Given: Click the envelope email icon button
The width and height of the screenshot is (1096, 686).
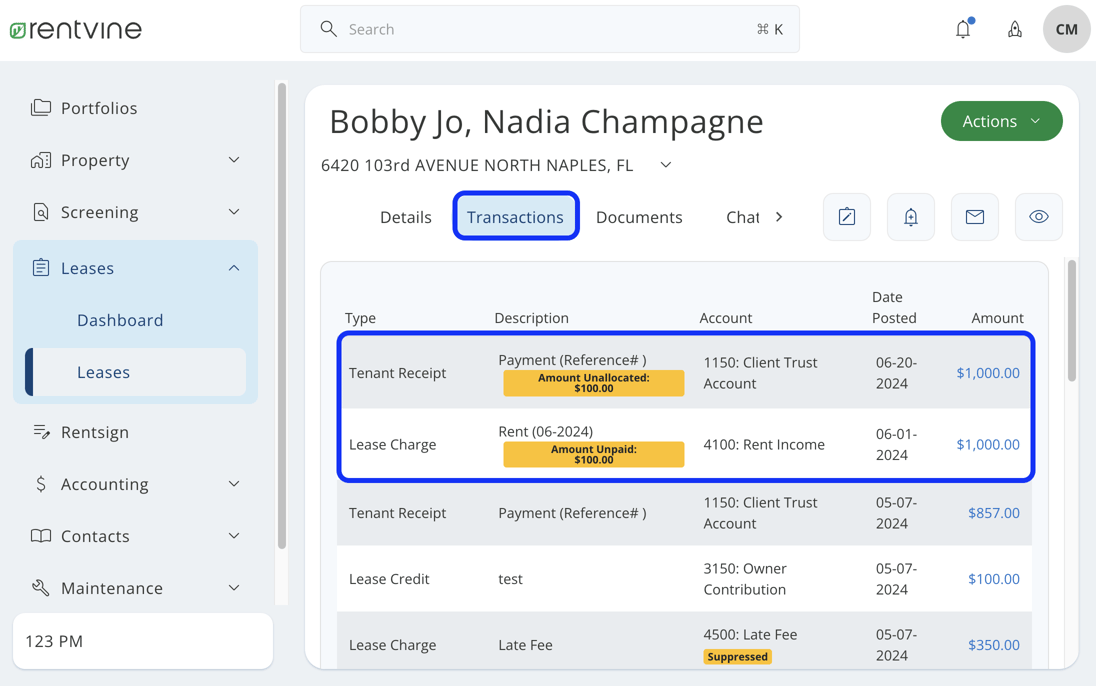Looking at the screenshot, I should point(975,217).
